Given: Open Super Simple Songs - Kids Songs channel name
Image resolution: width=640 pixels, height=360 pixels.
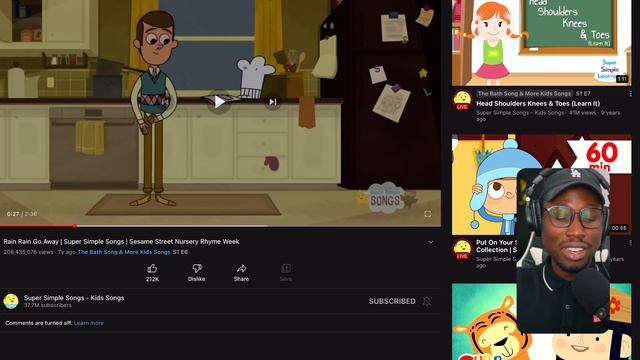Looking at the screenshot, I should [x=74, y=298].
